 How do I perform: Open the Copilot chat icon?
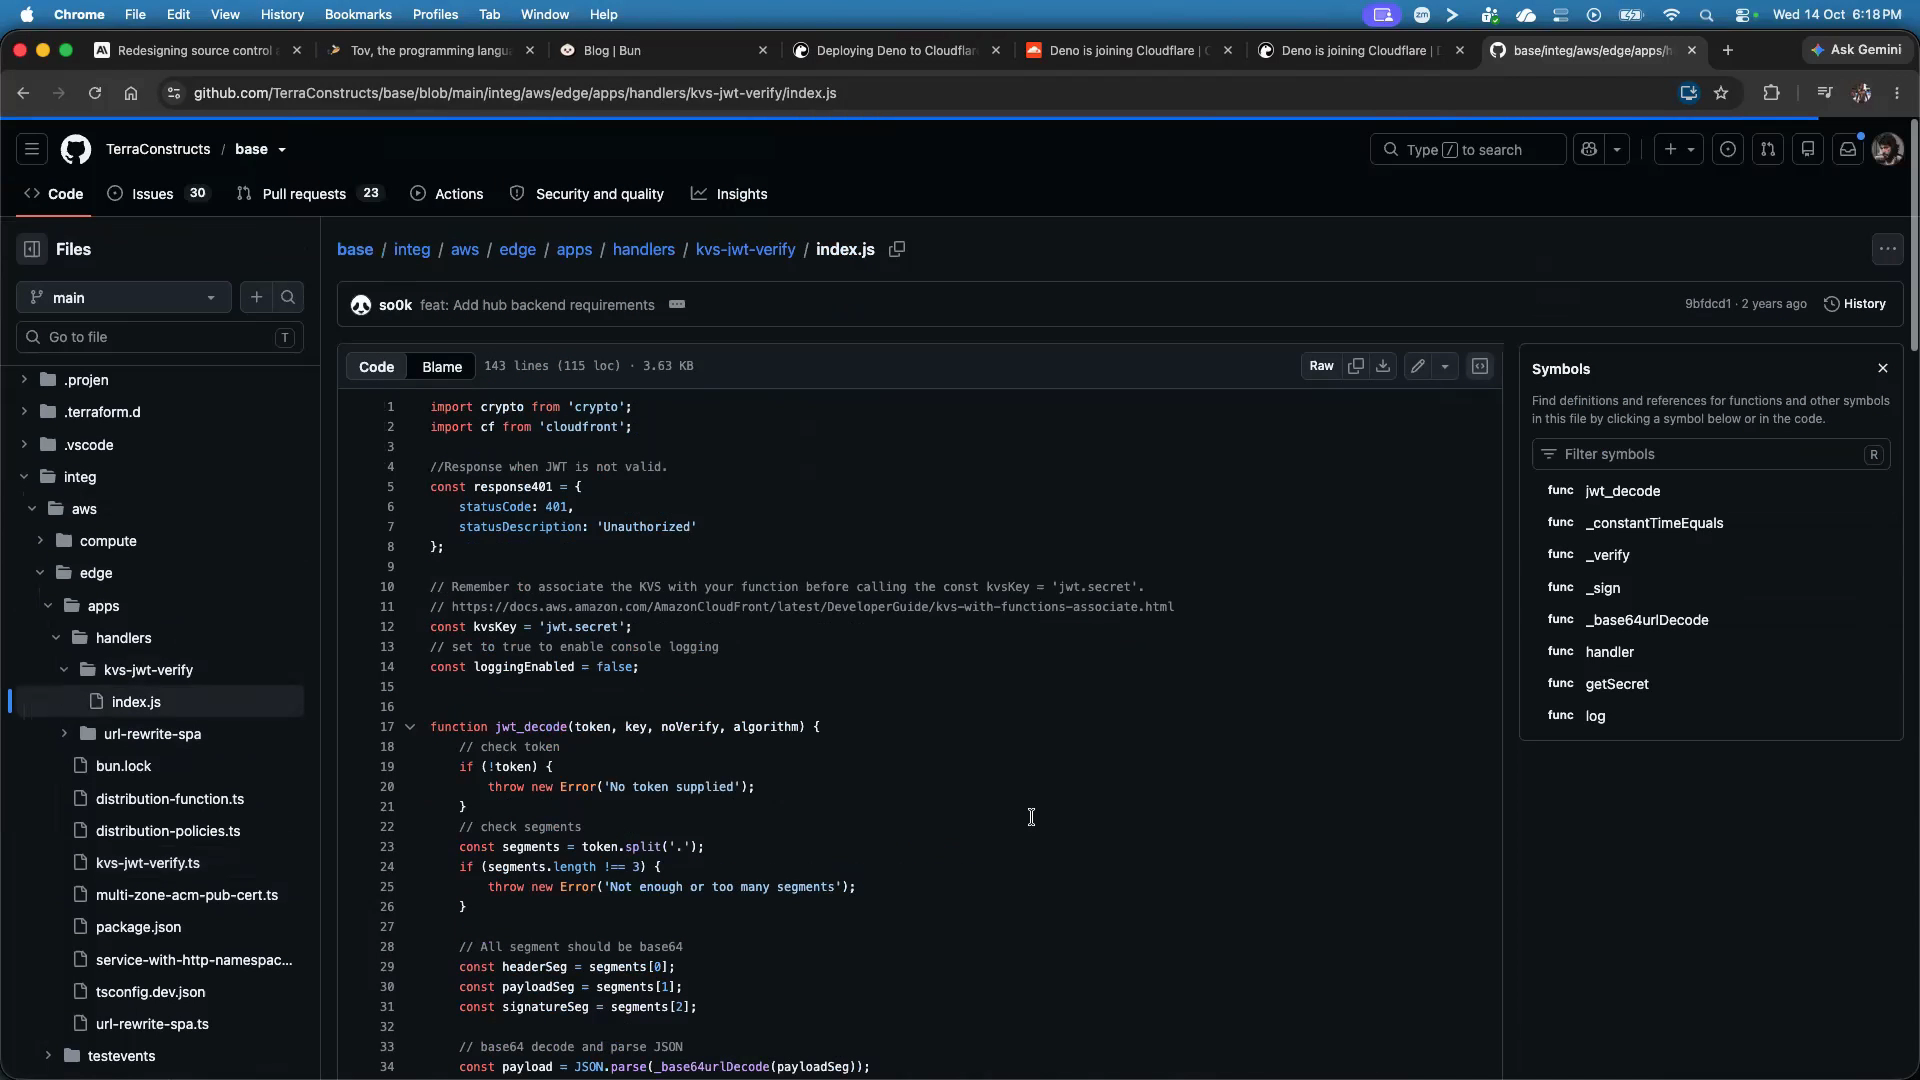[x=1589, y=150]
